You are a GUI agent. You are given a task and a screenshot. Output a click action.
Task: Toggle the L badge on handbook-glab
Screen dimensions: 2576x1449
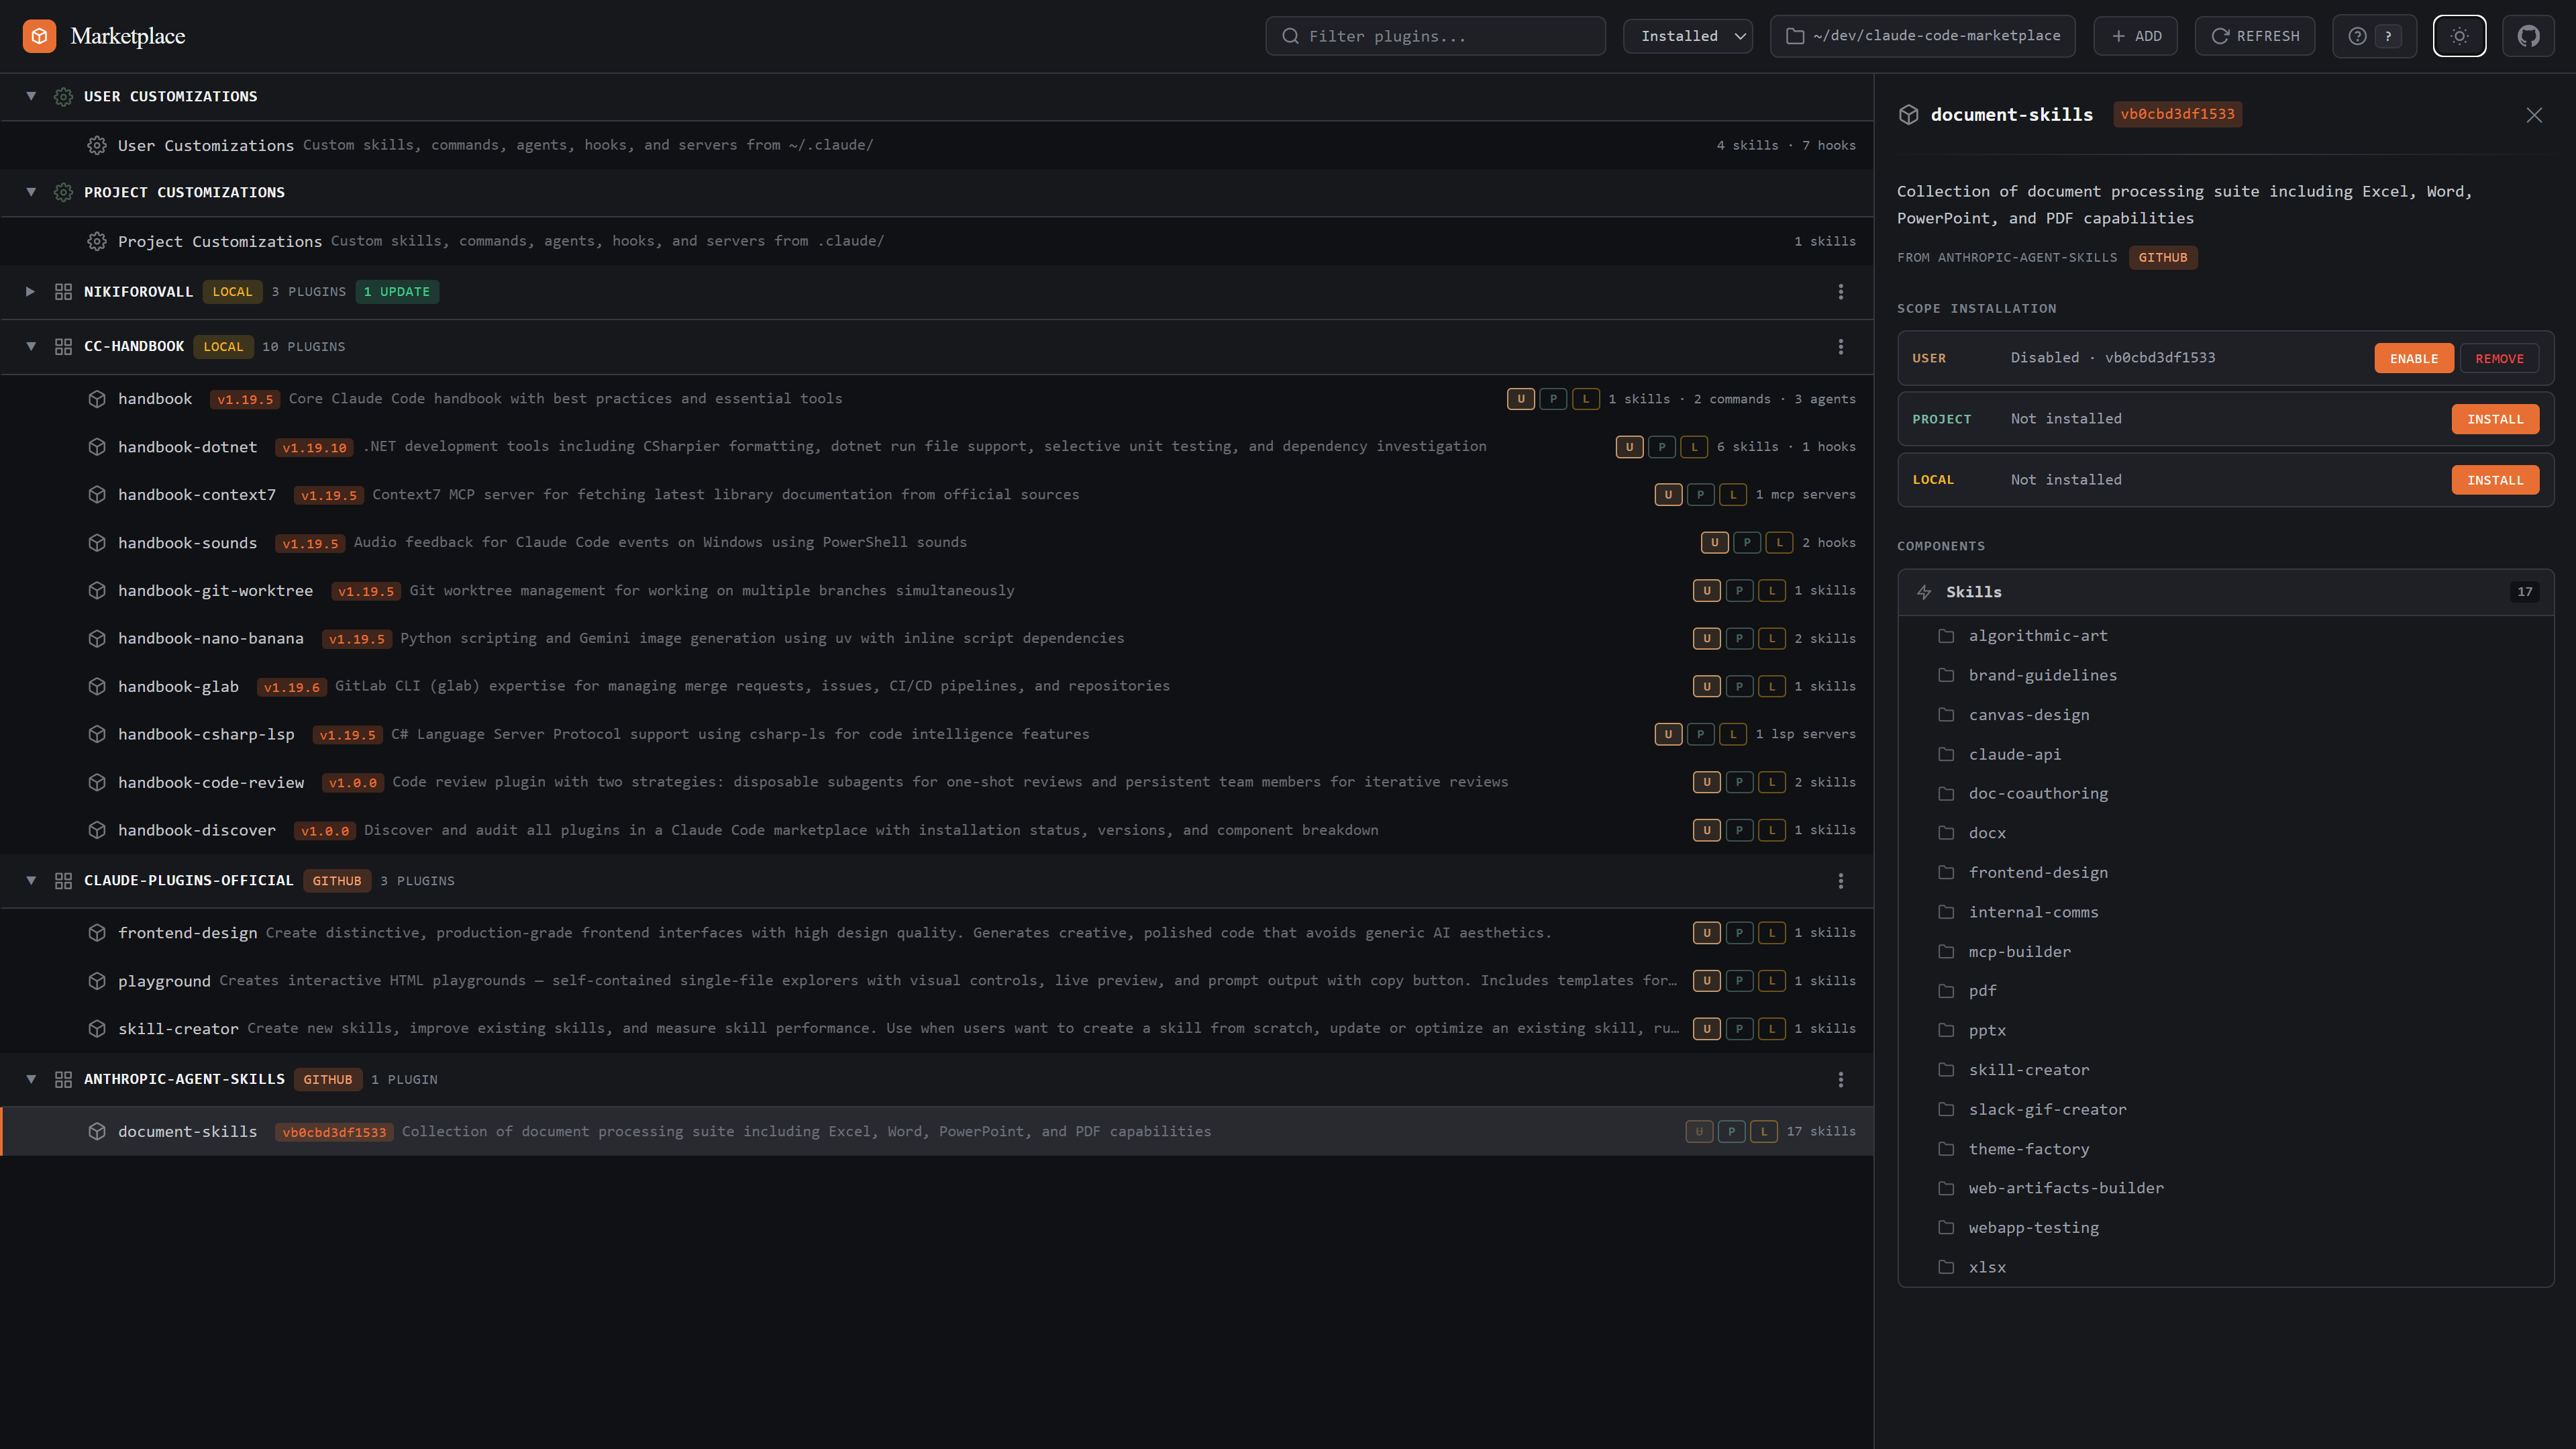point(1771,686)
